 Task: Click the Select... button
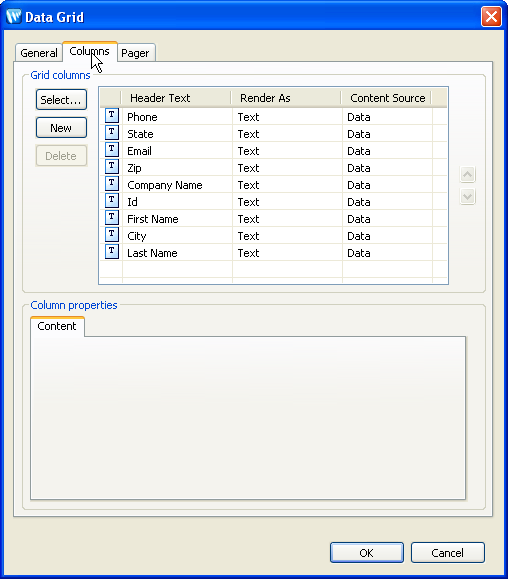[61, 99]
